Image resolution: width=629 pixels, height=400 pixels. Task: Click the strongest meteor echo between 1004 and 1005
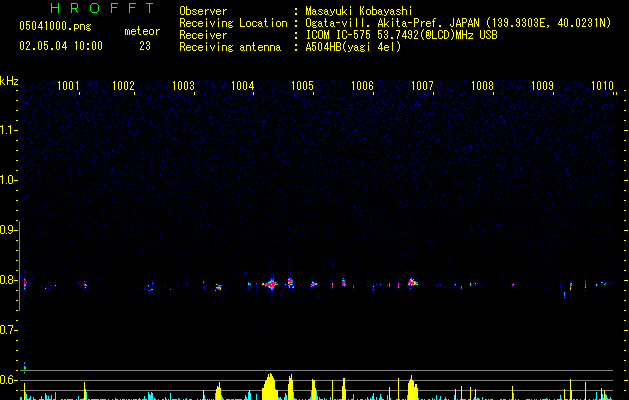(x=271, y=284)
